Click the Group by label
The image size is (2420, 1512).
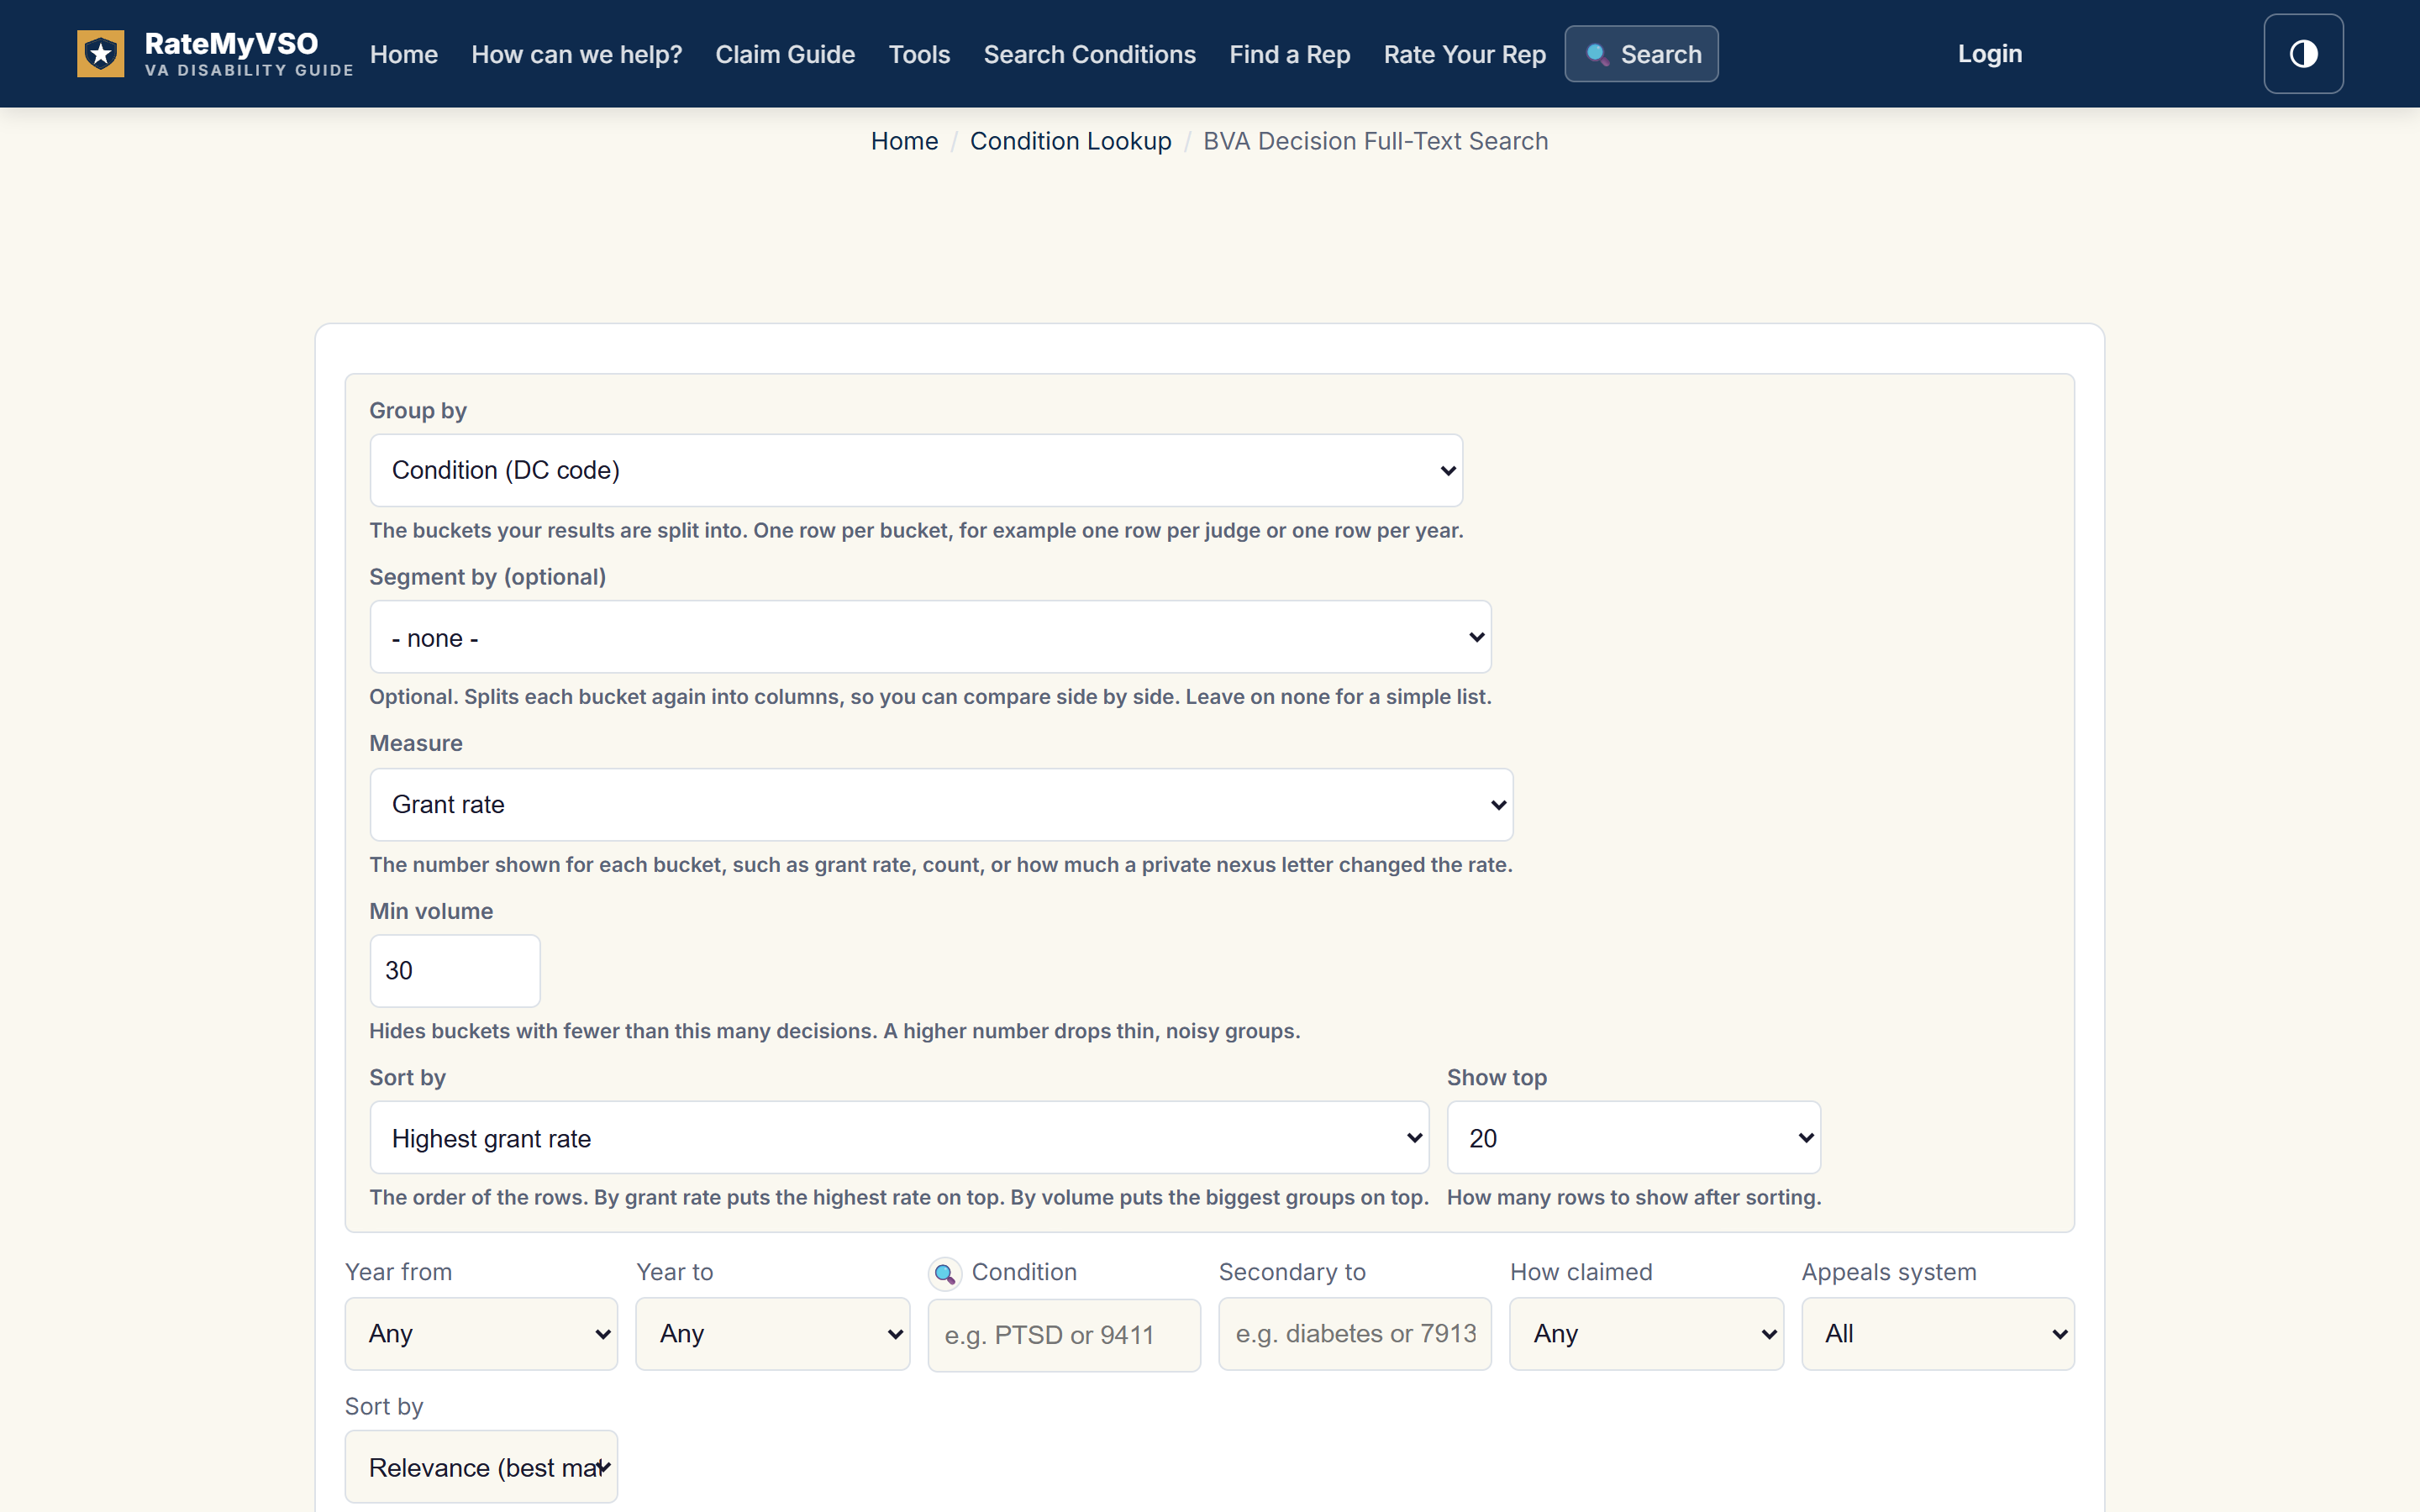click(x=418, y=411)
